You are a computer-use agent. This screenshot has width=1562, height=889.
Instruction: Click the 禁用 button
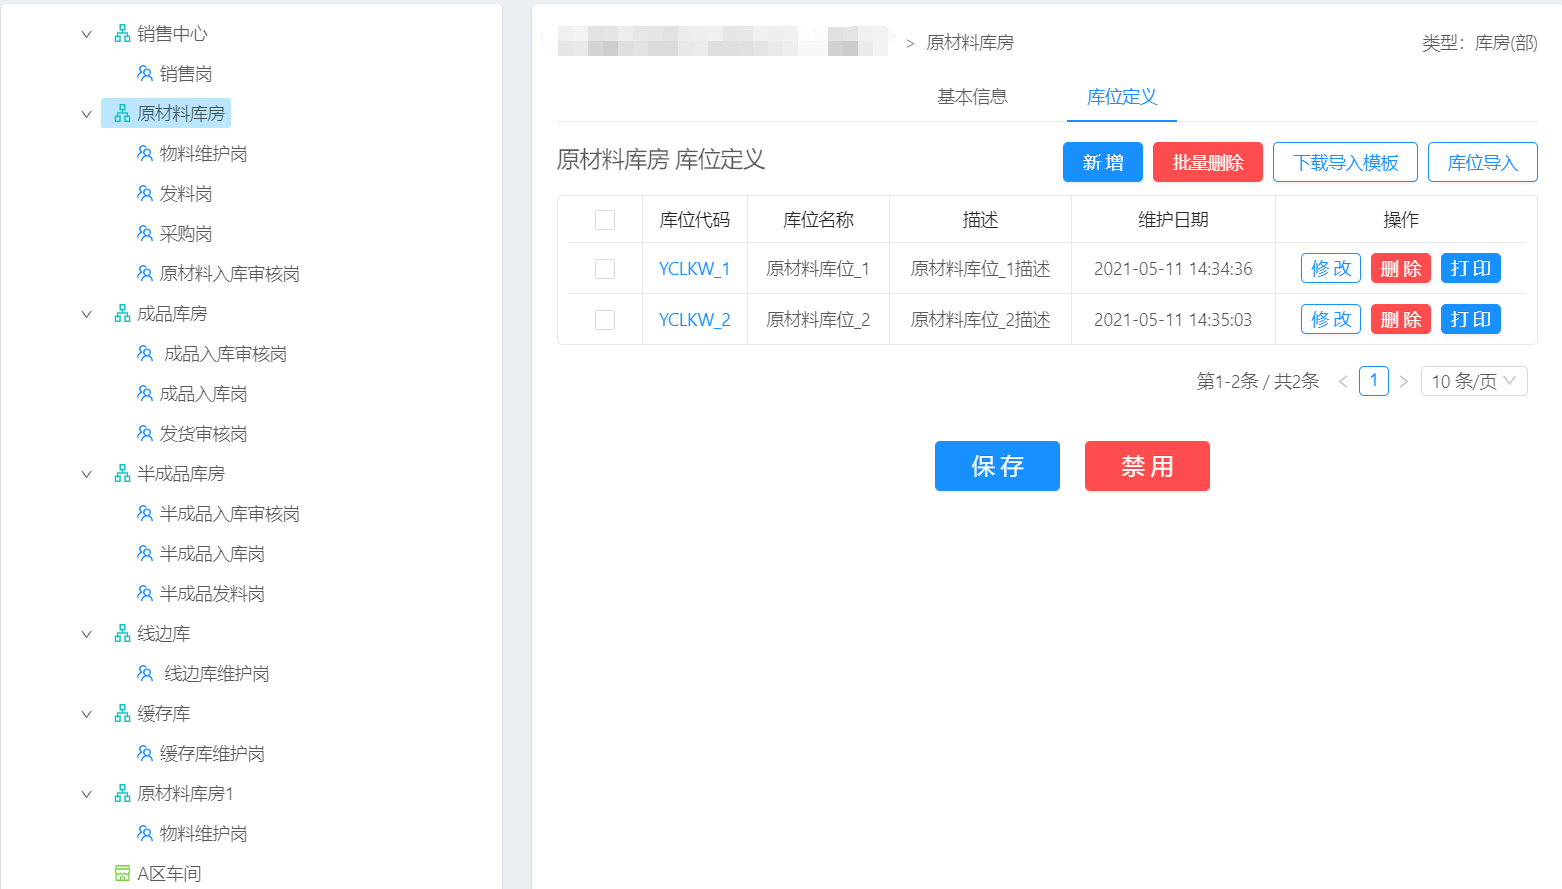pos(1147,466)
